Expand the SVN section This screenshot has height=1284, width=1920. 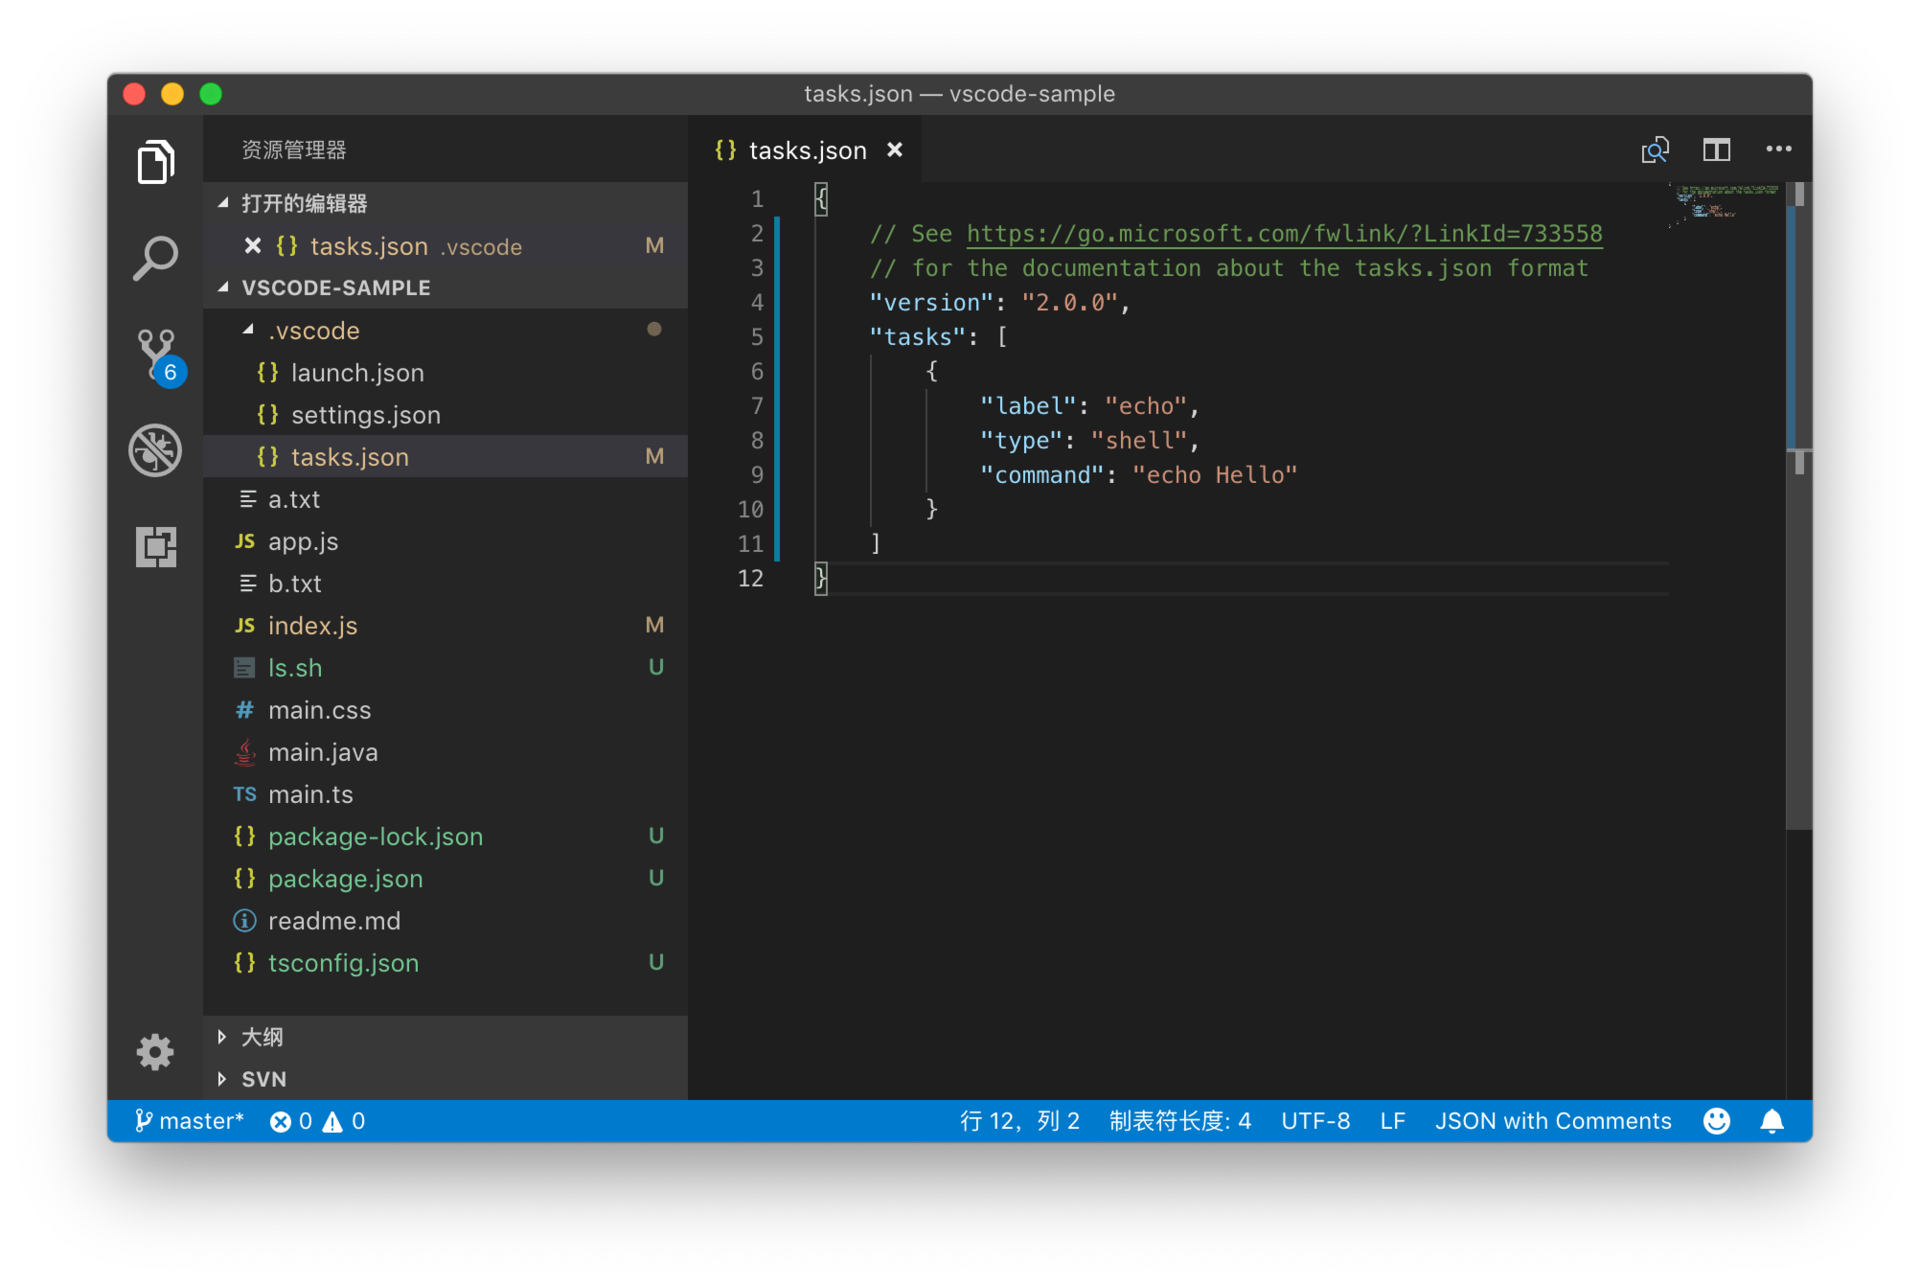tap(263, 1079)
